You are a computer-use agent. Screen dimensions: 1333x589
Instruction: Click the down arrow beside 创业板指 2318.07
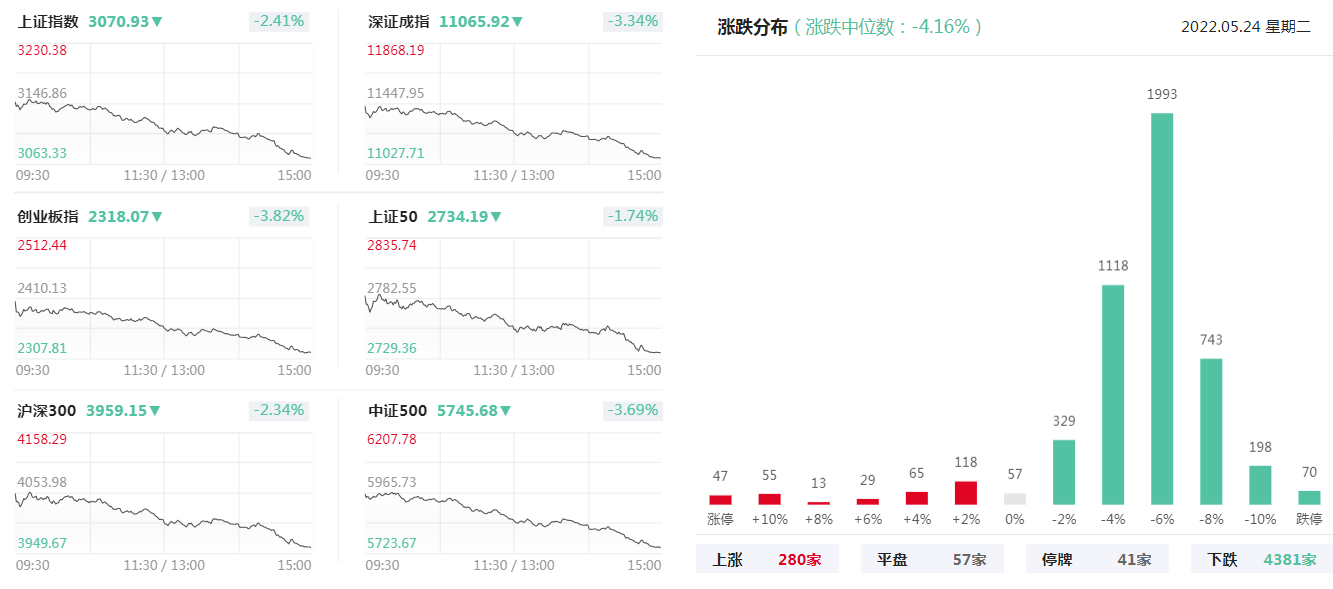point(157,216)
